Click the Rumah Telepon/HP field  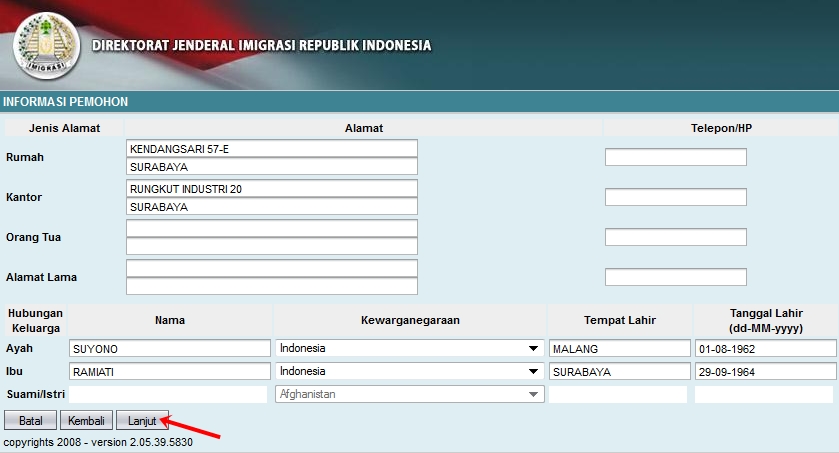click(676, 157)
